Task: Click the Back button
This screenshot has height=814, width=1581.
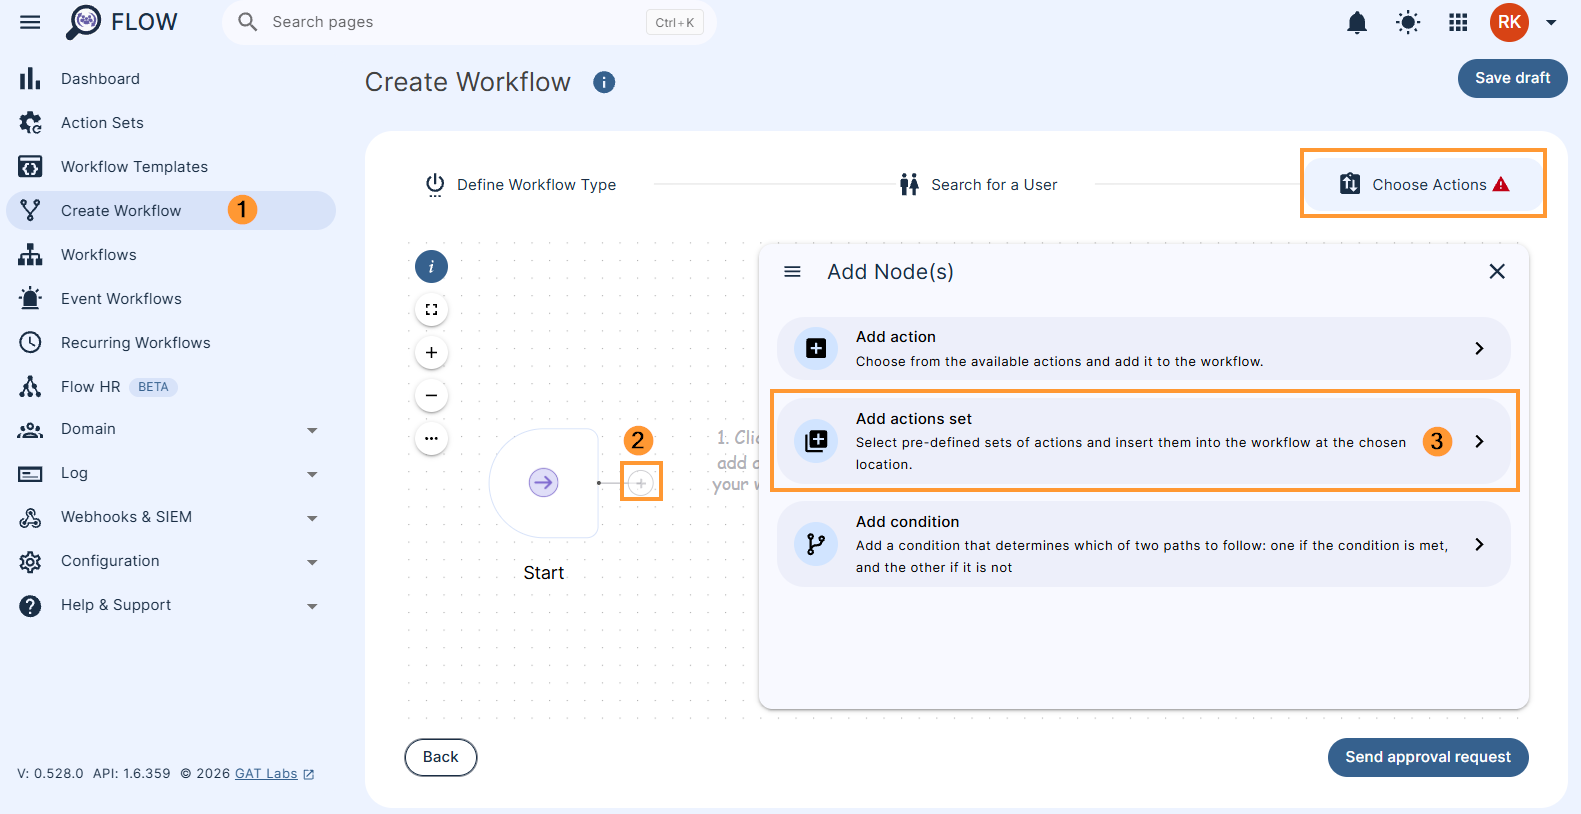Action: pos(440,757)
